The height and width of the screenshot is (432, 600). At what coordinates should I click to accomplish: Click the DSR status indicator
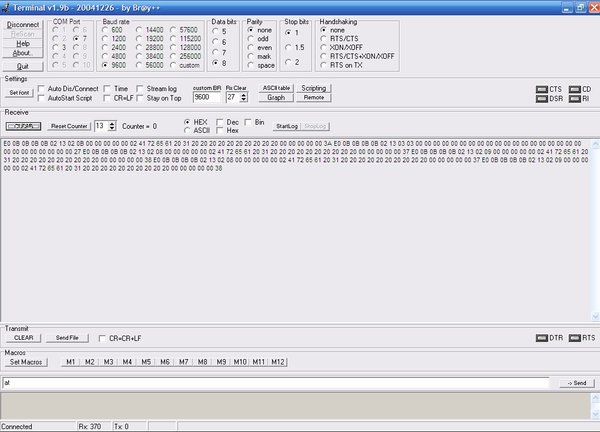tap(541, 99)
